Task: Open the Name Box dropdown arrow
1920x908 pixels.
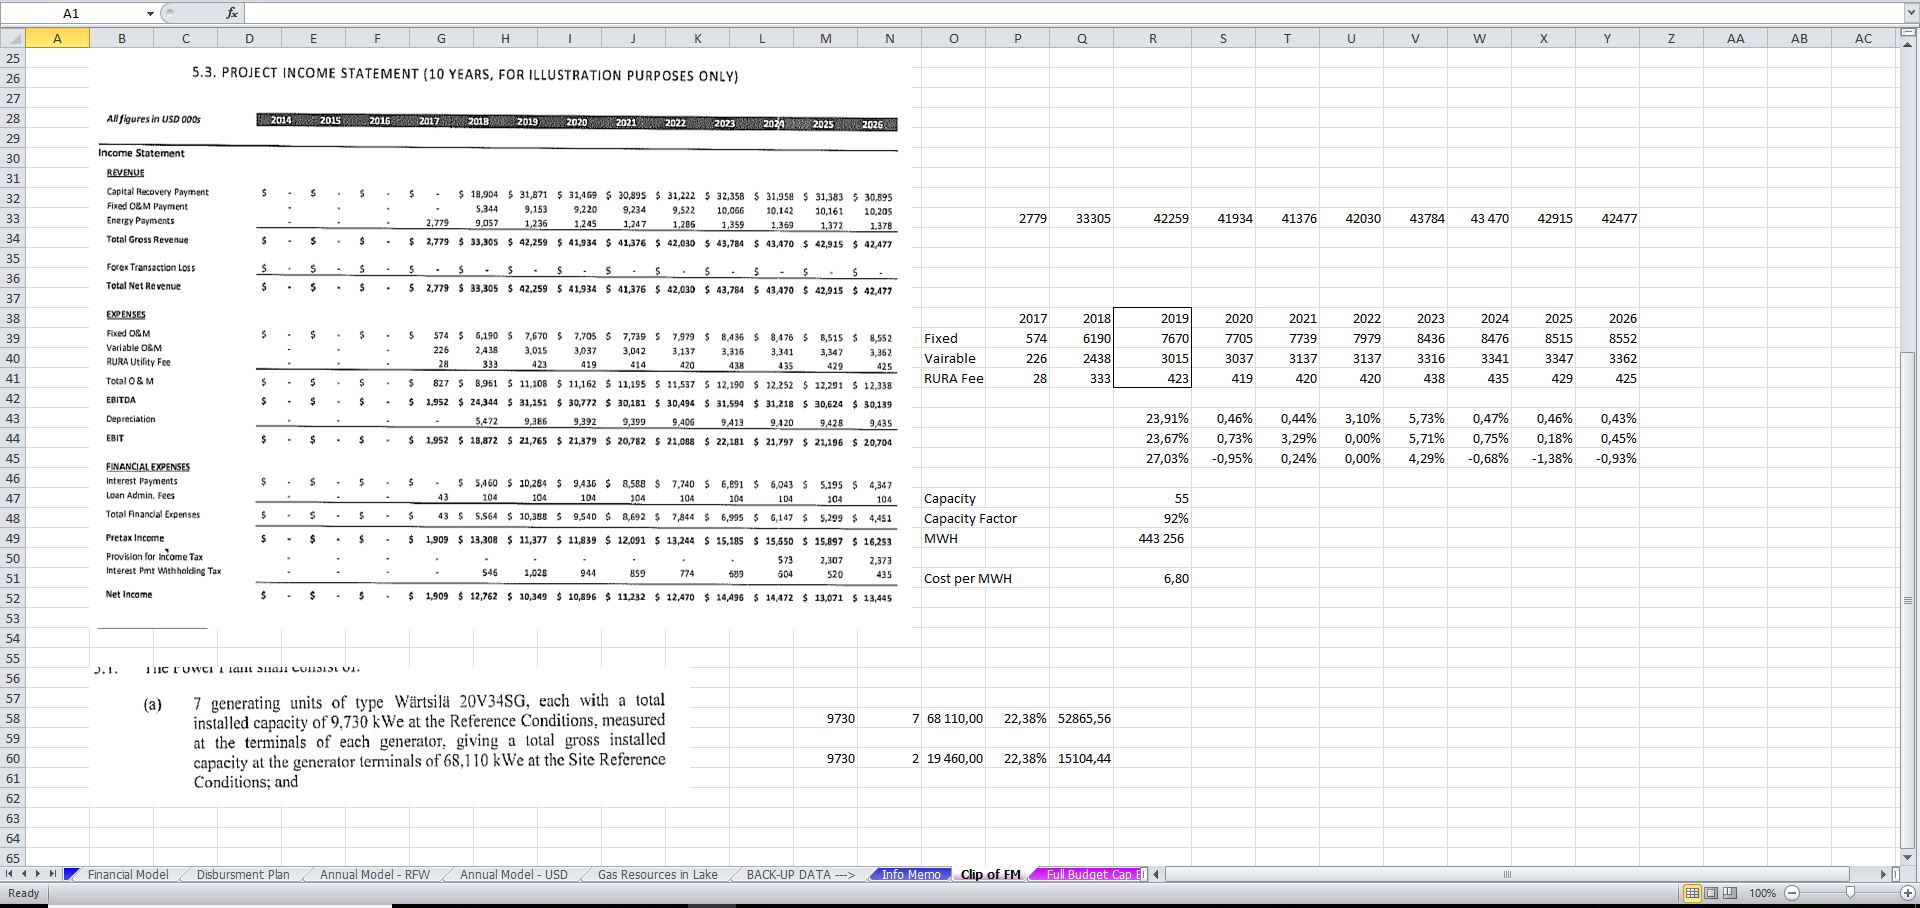Action: (x=150, y=13)
